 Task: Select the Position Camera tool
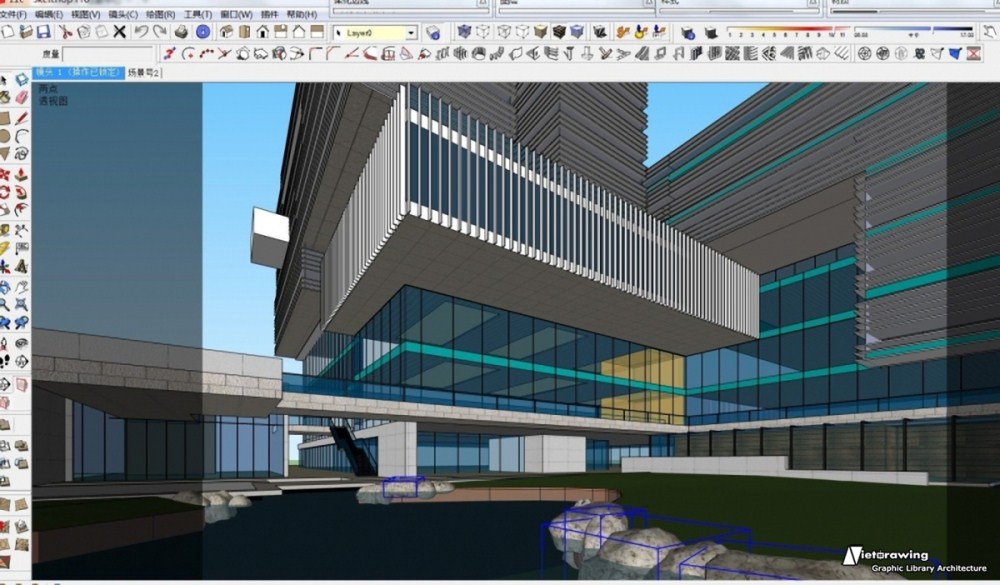click(5, 344)
